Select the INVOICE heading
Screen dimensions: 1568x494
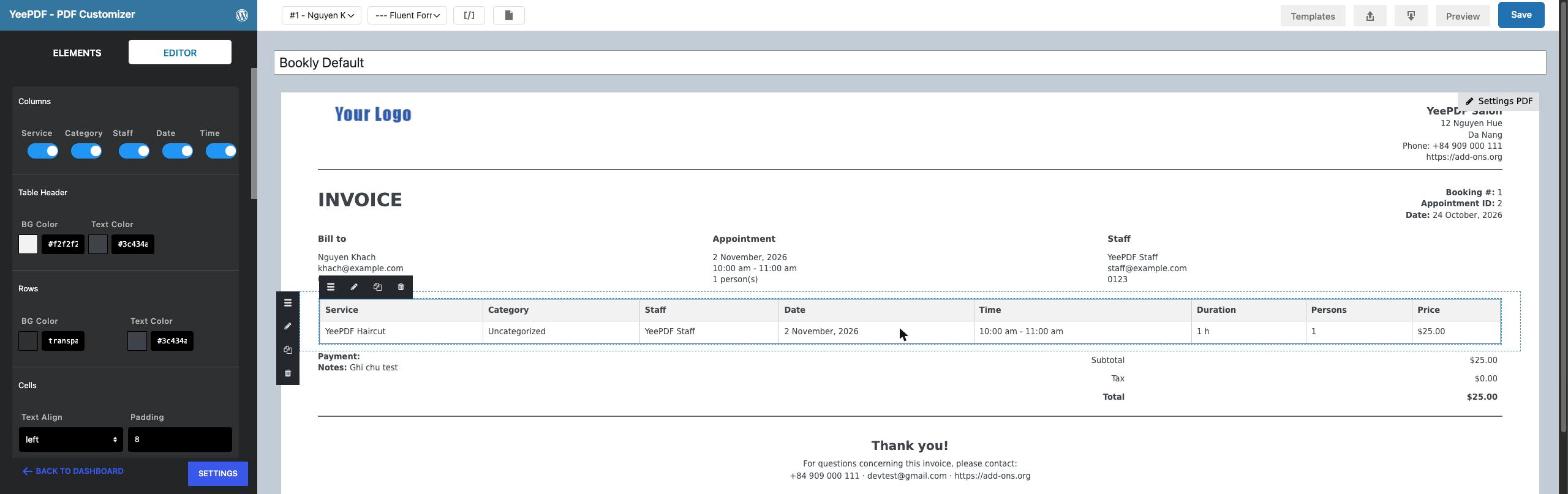(x=360, y=200)
